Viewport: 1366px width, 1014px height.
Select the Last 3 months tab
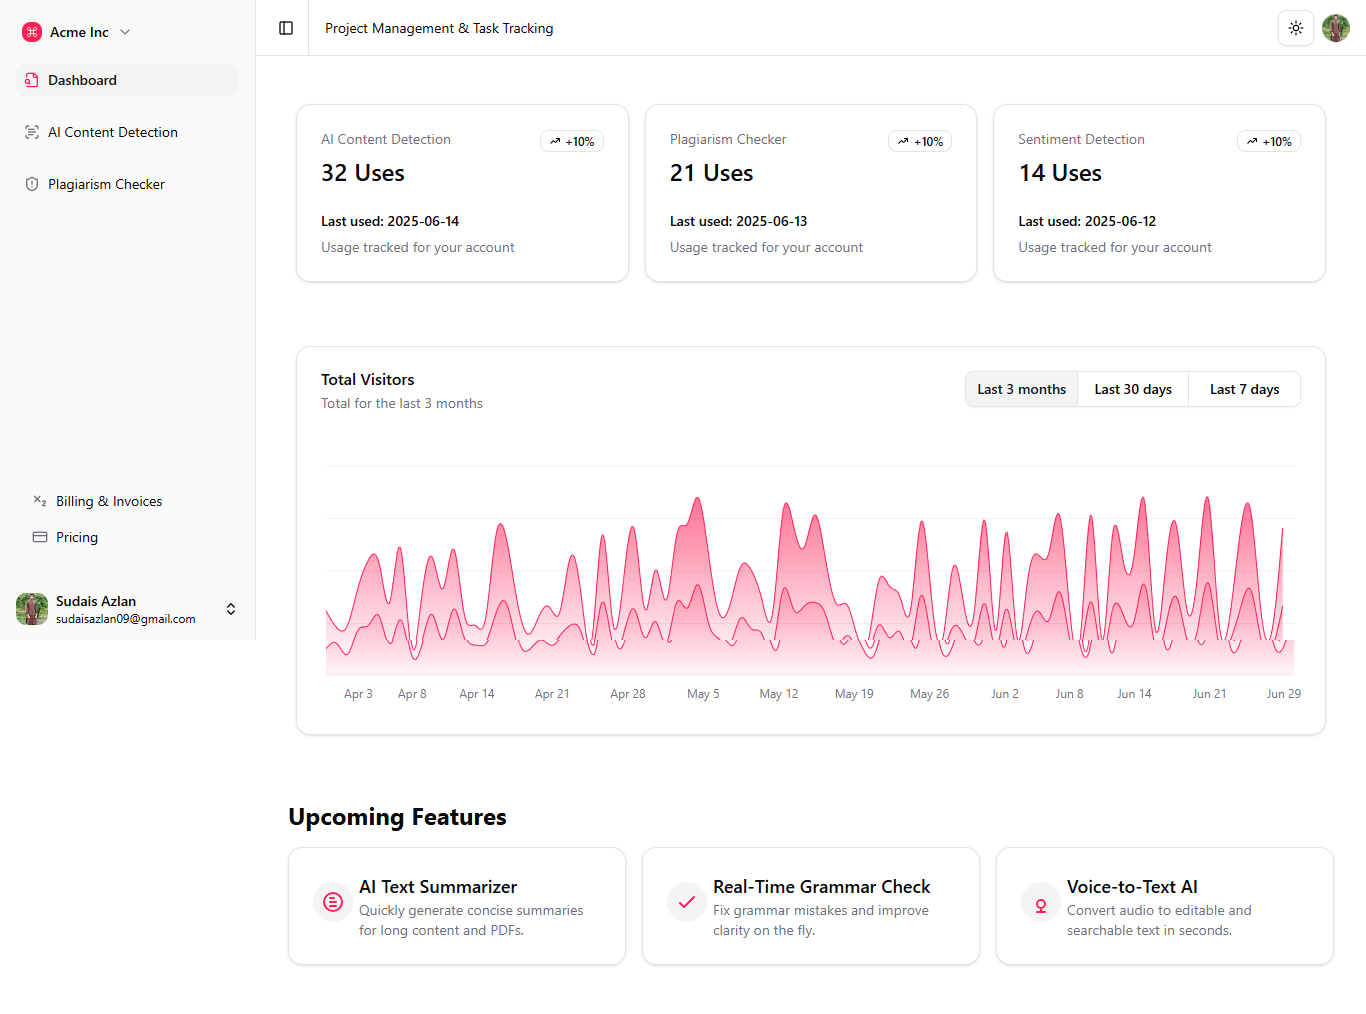tap(1021, 389)
